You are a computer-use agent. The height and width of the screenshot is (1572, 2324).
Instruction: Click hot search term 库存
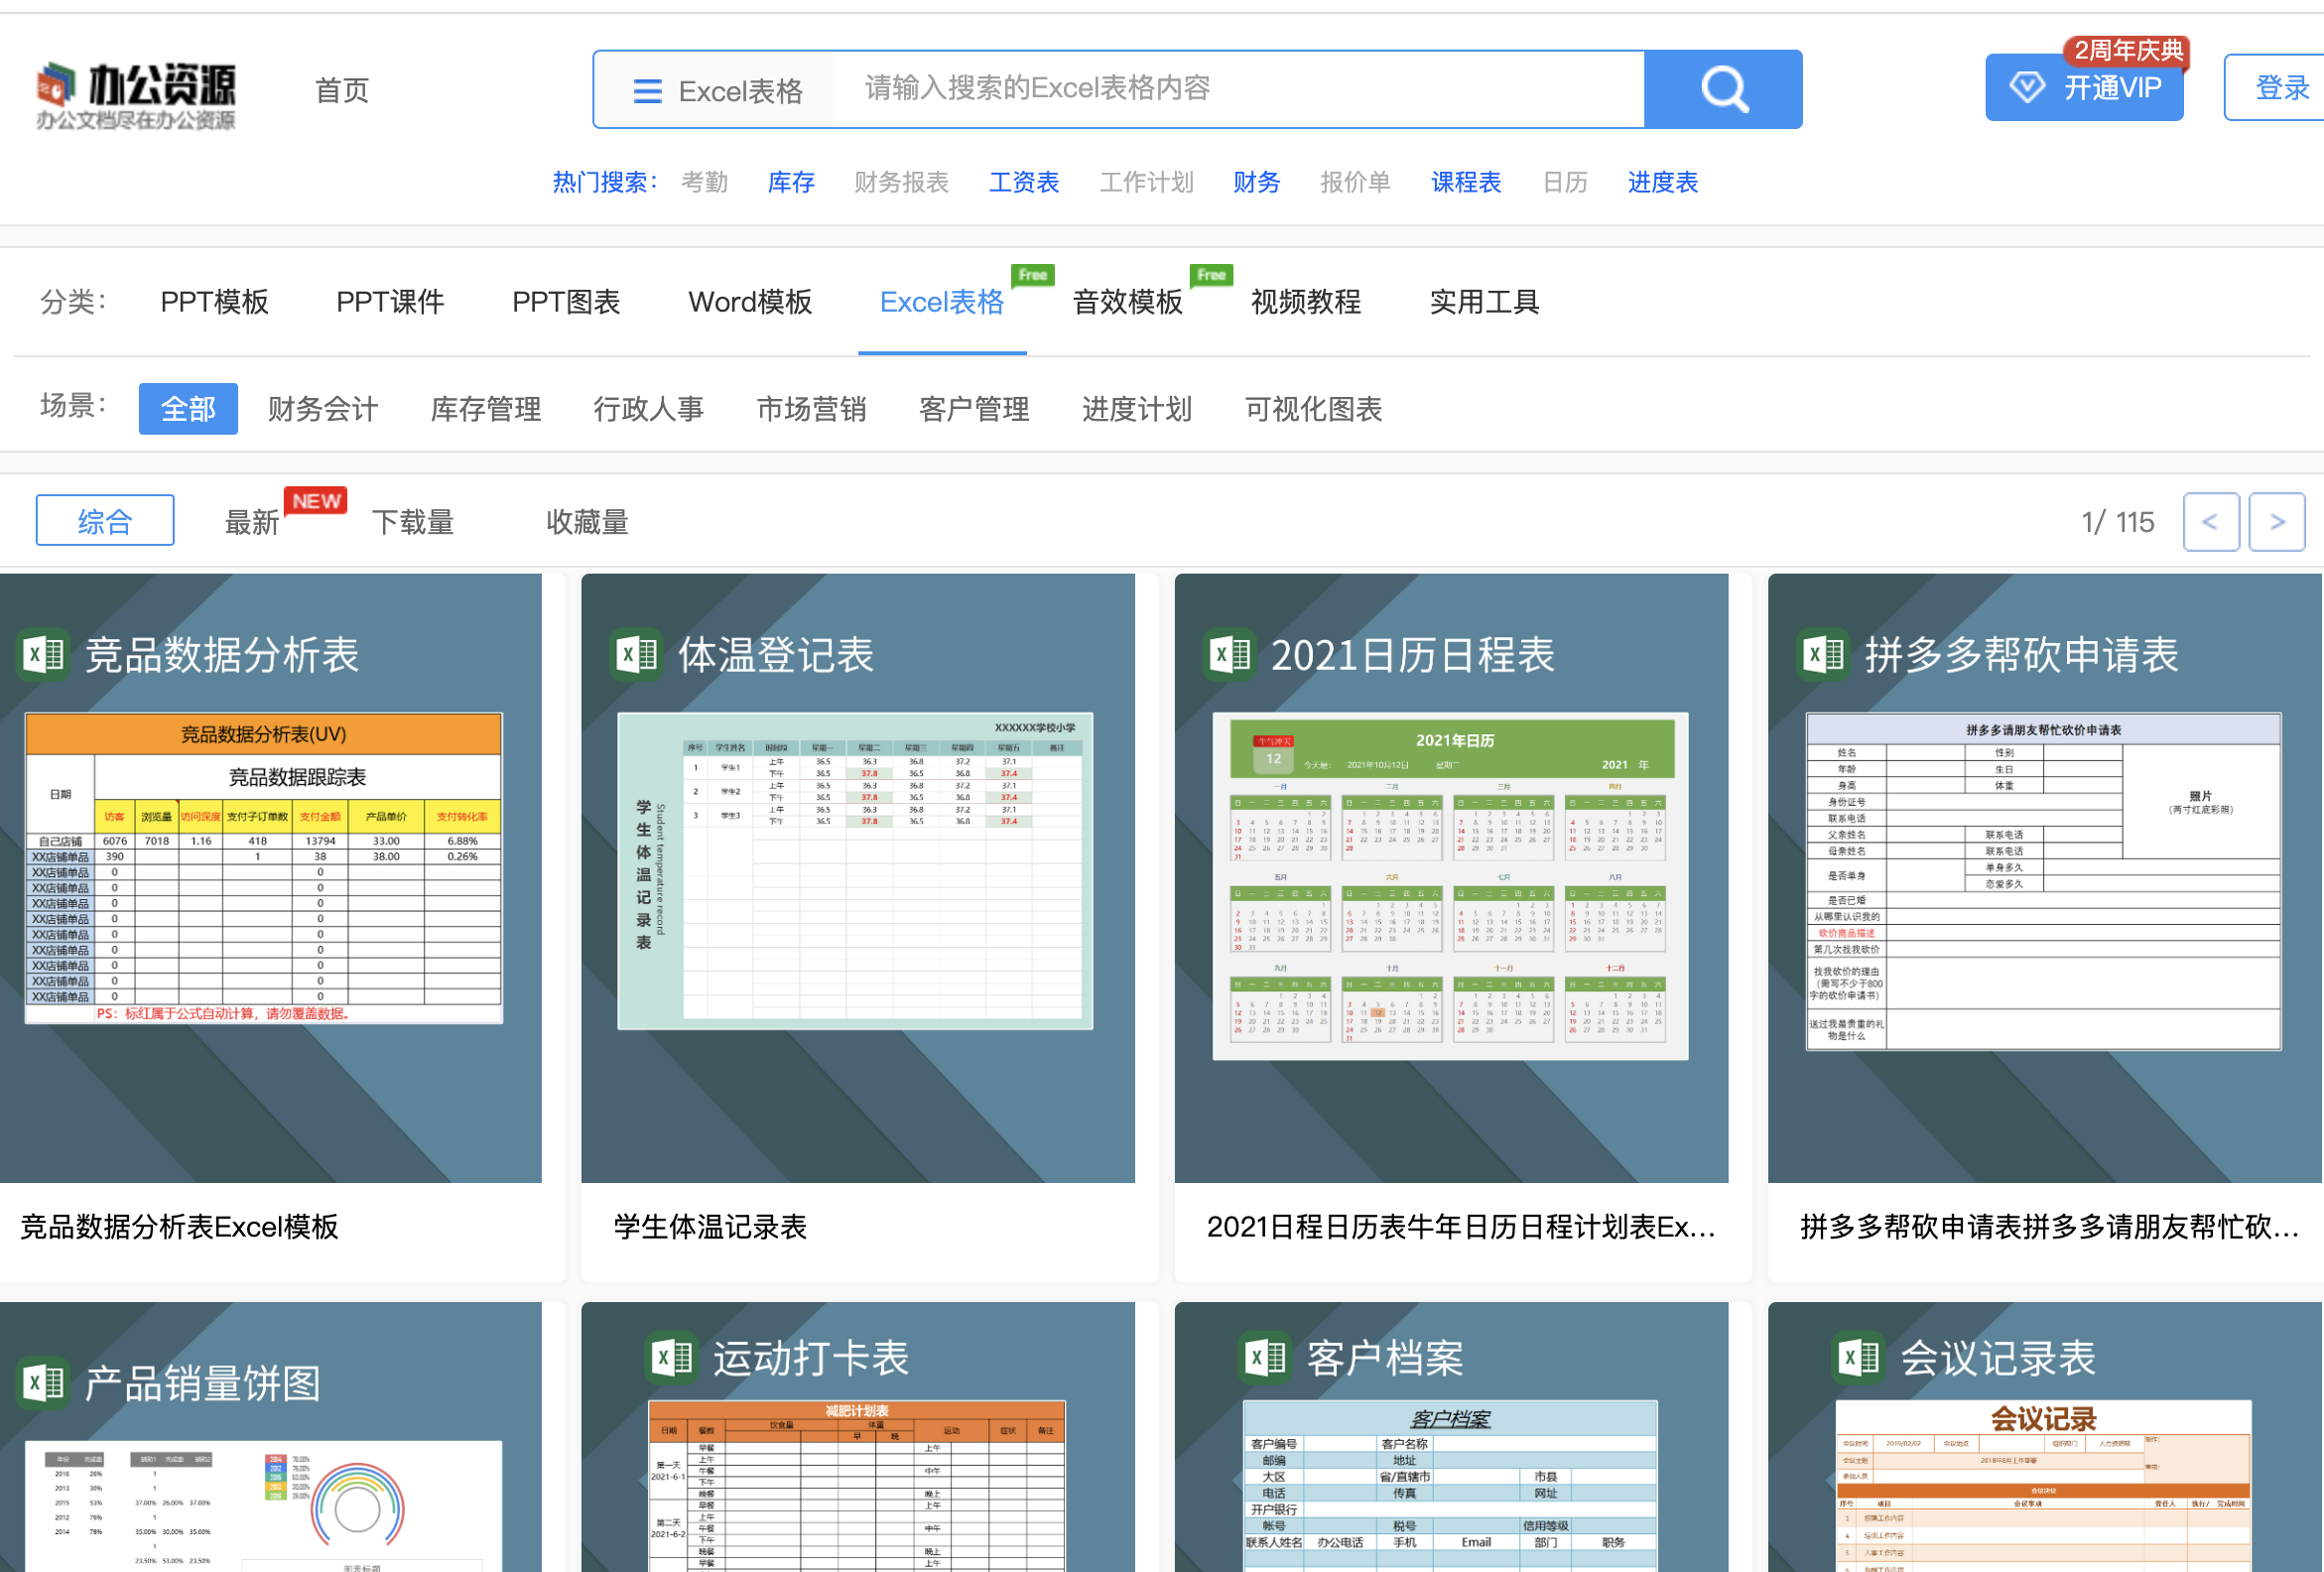791,182
